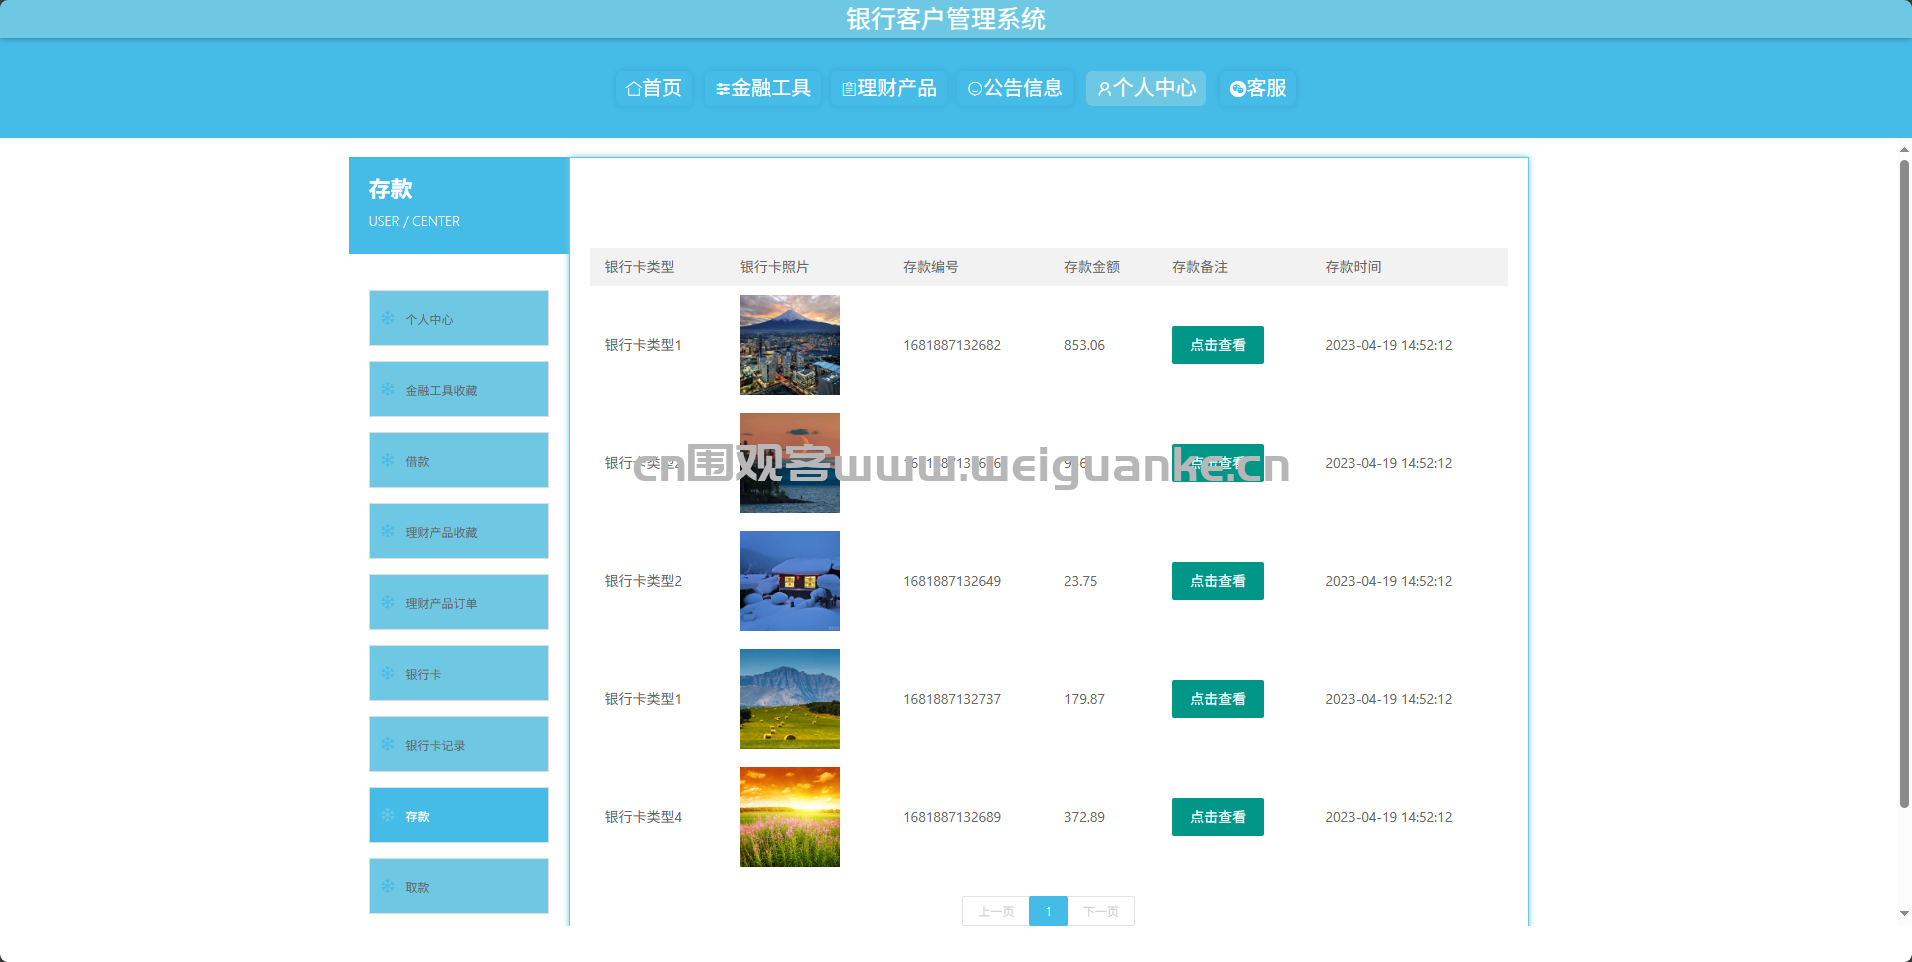
Task: Select 取款 in the sidebar
Action: coord(459,886)
